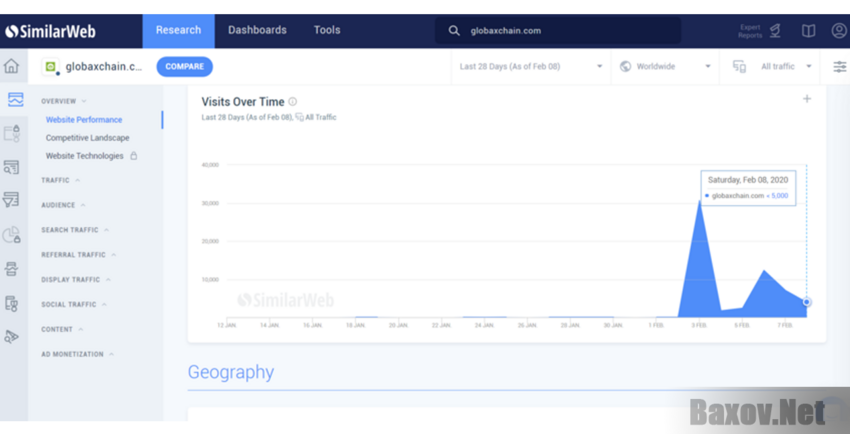Open the knowledge book icon in header
The height and width of the screenshot is (434, 850).
[x=808, y=31]
